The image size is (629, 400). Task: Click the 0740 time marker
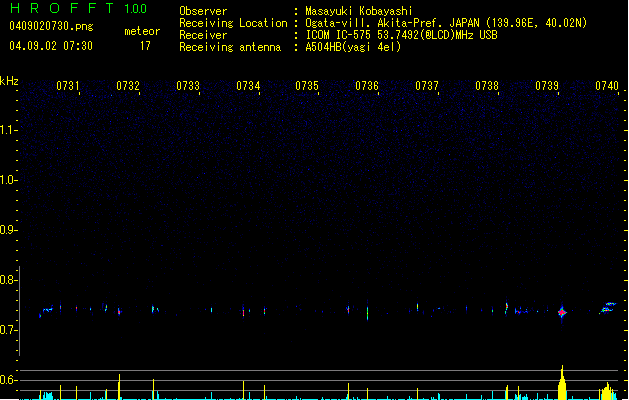pyautogui.click(x=607, y=86)
